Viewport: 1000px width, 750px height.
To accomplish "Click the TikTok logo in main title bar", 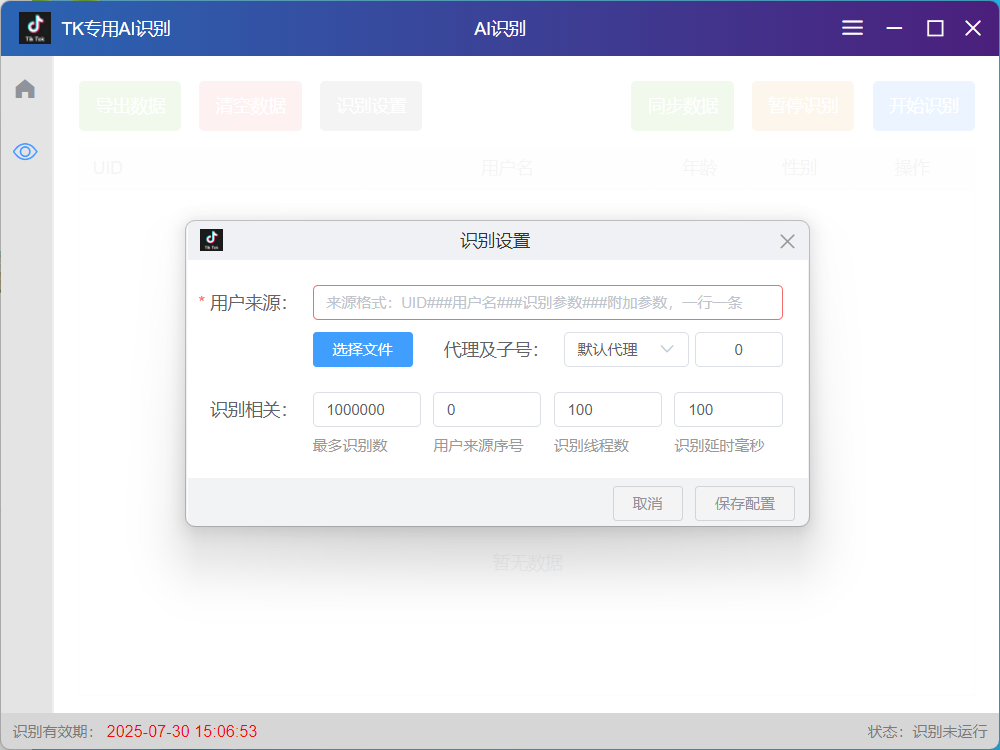I will click(34, 28).
